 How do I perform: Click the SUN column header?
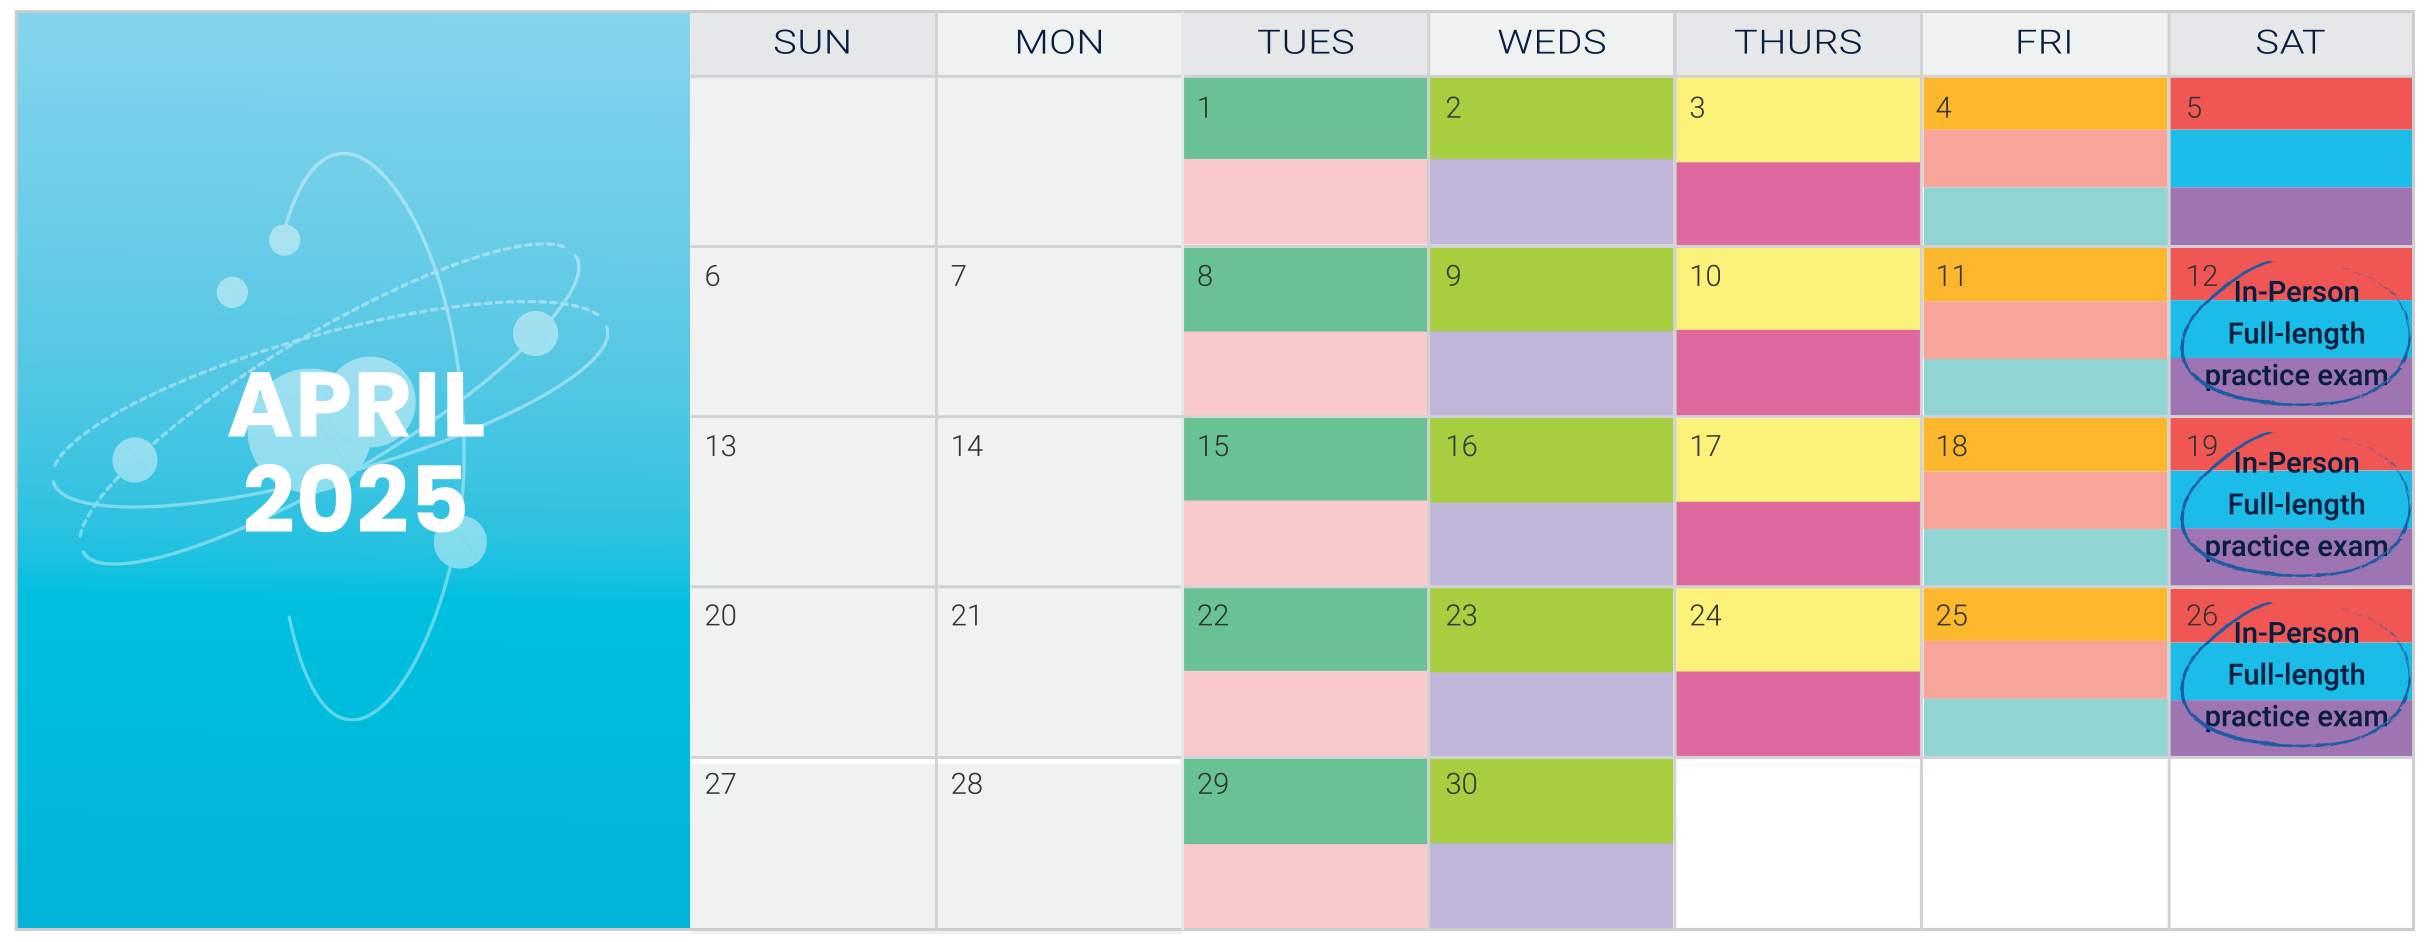coord(812,43)
